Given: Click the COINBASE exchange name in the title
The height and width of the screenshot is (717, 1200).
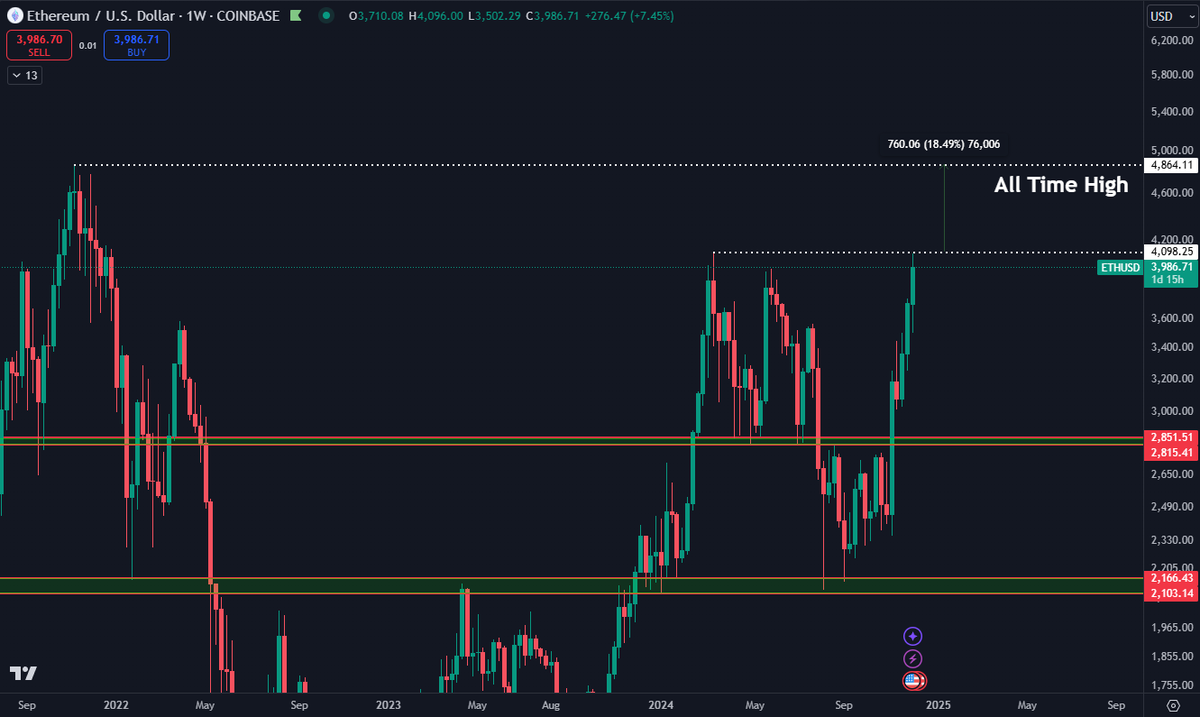Looking at the screenshot, I should [247, 15].
